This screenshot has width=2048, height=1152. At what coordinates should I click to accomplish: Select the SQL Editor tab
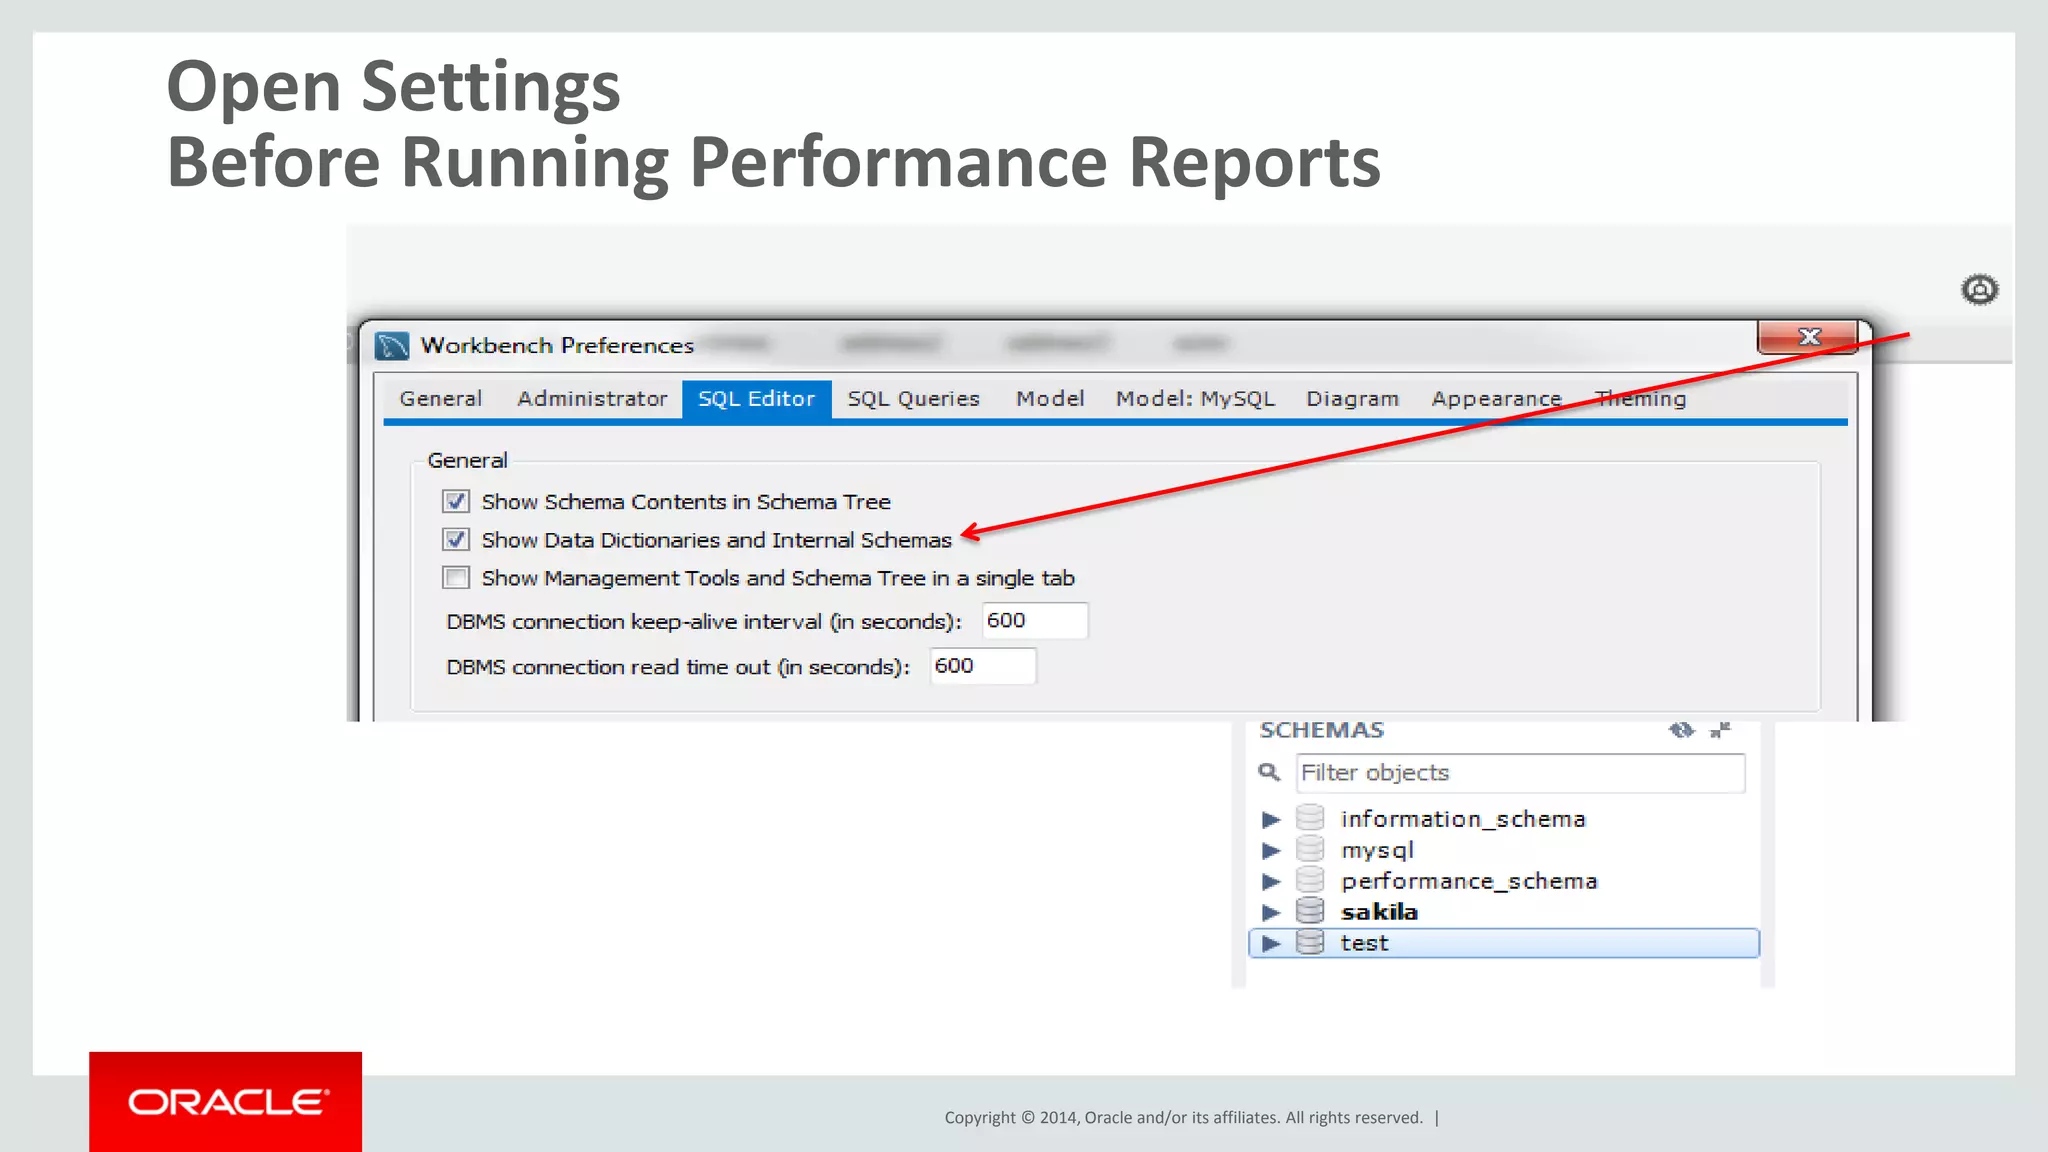point(757,399)
